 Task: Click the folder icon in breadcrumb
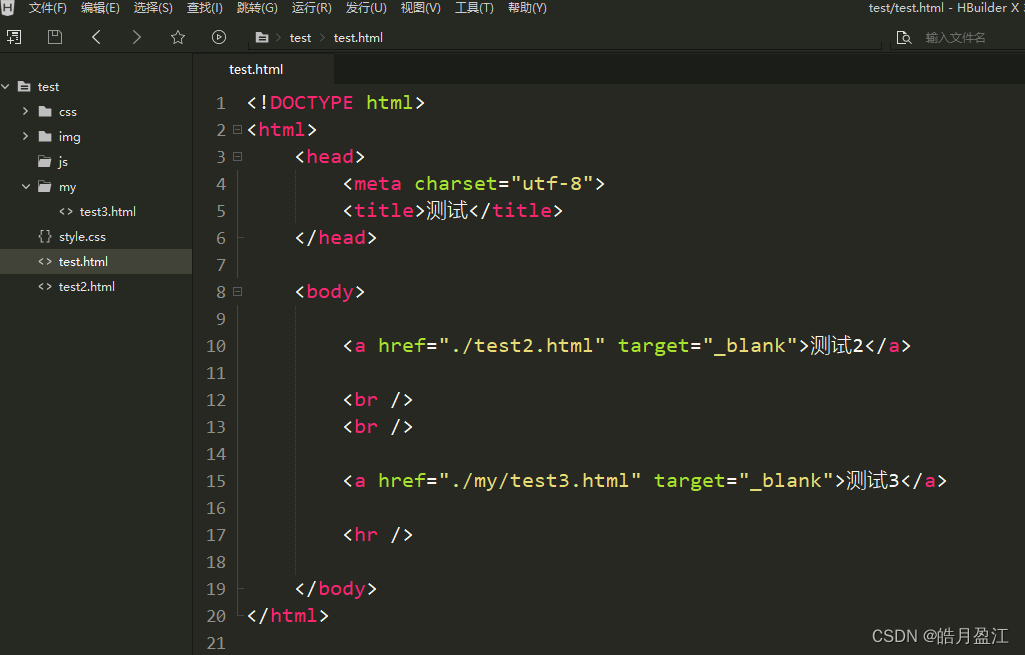click(x=261, y=38)
